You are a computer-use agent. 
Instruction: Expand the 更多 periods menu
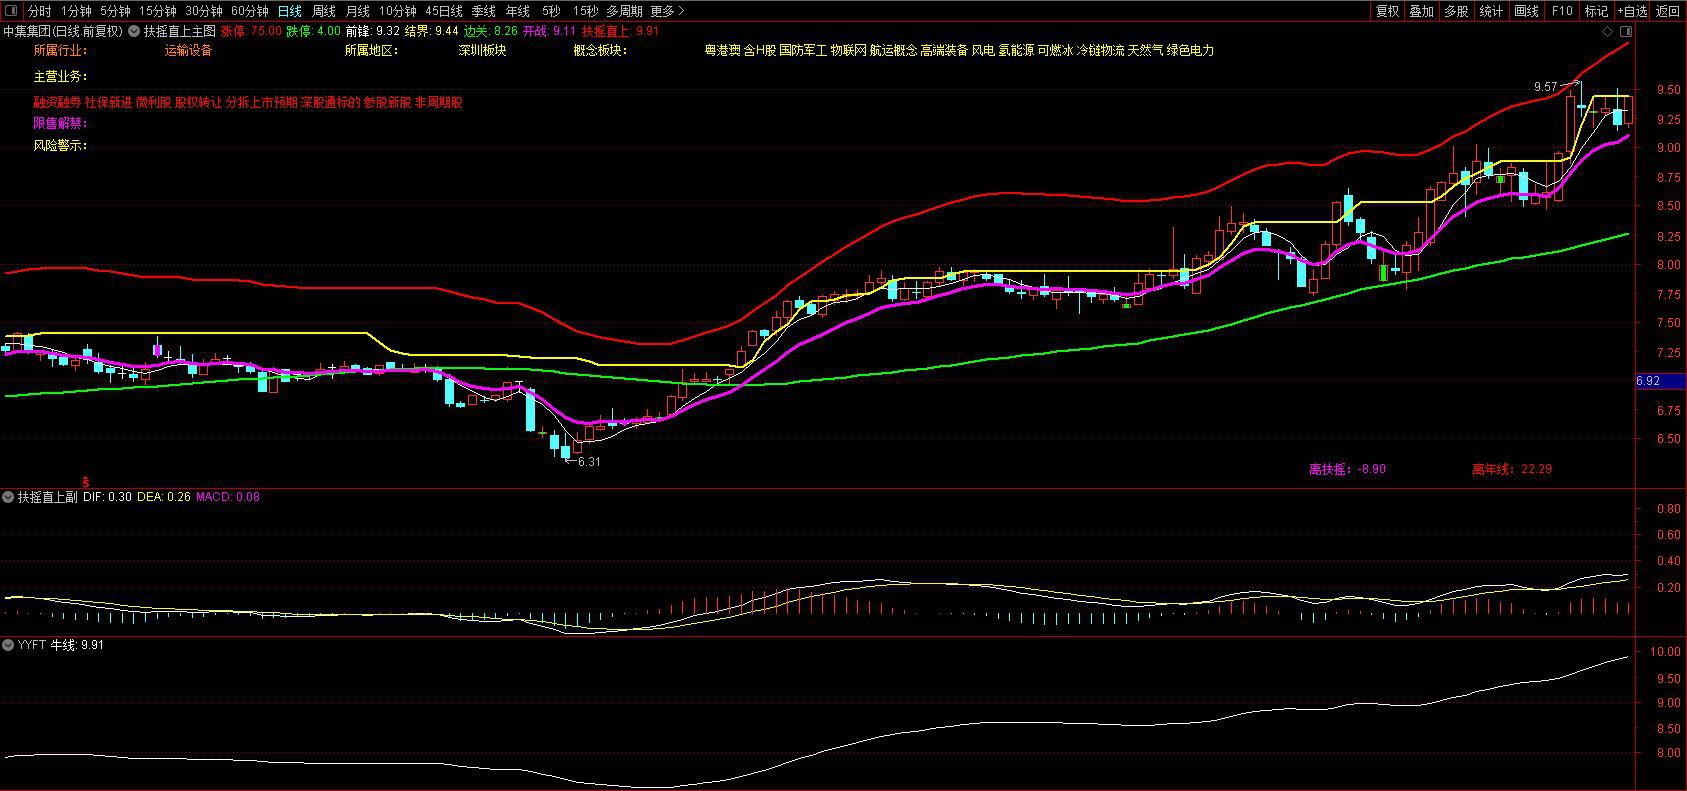point(667,11)
